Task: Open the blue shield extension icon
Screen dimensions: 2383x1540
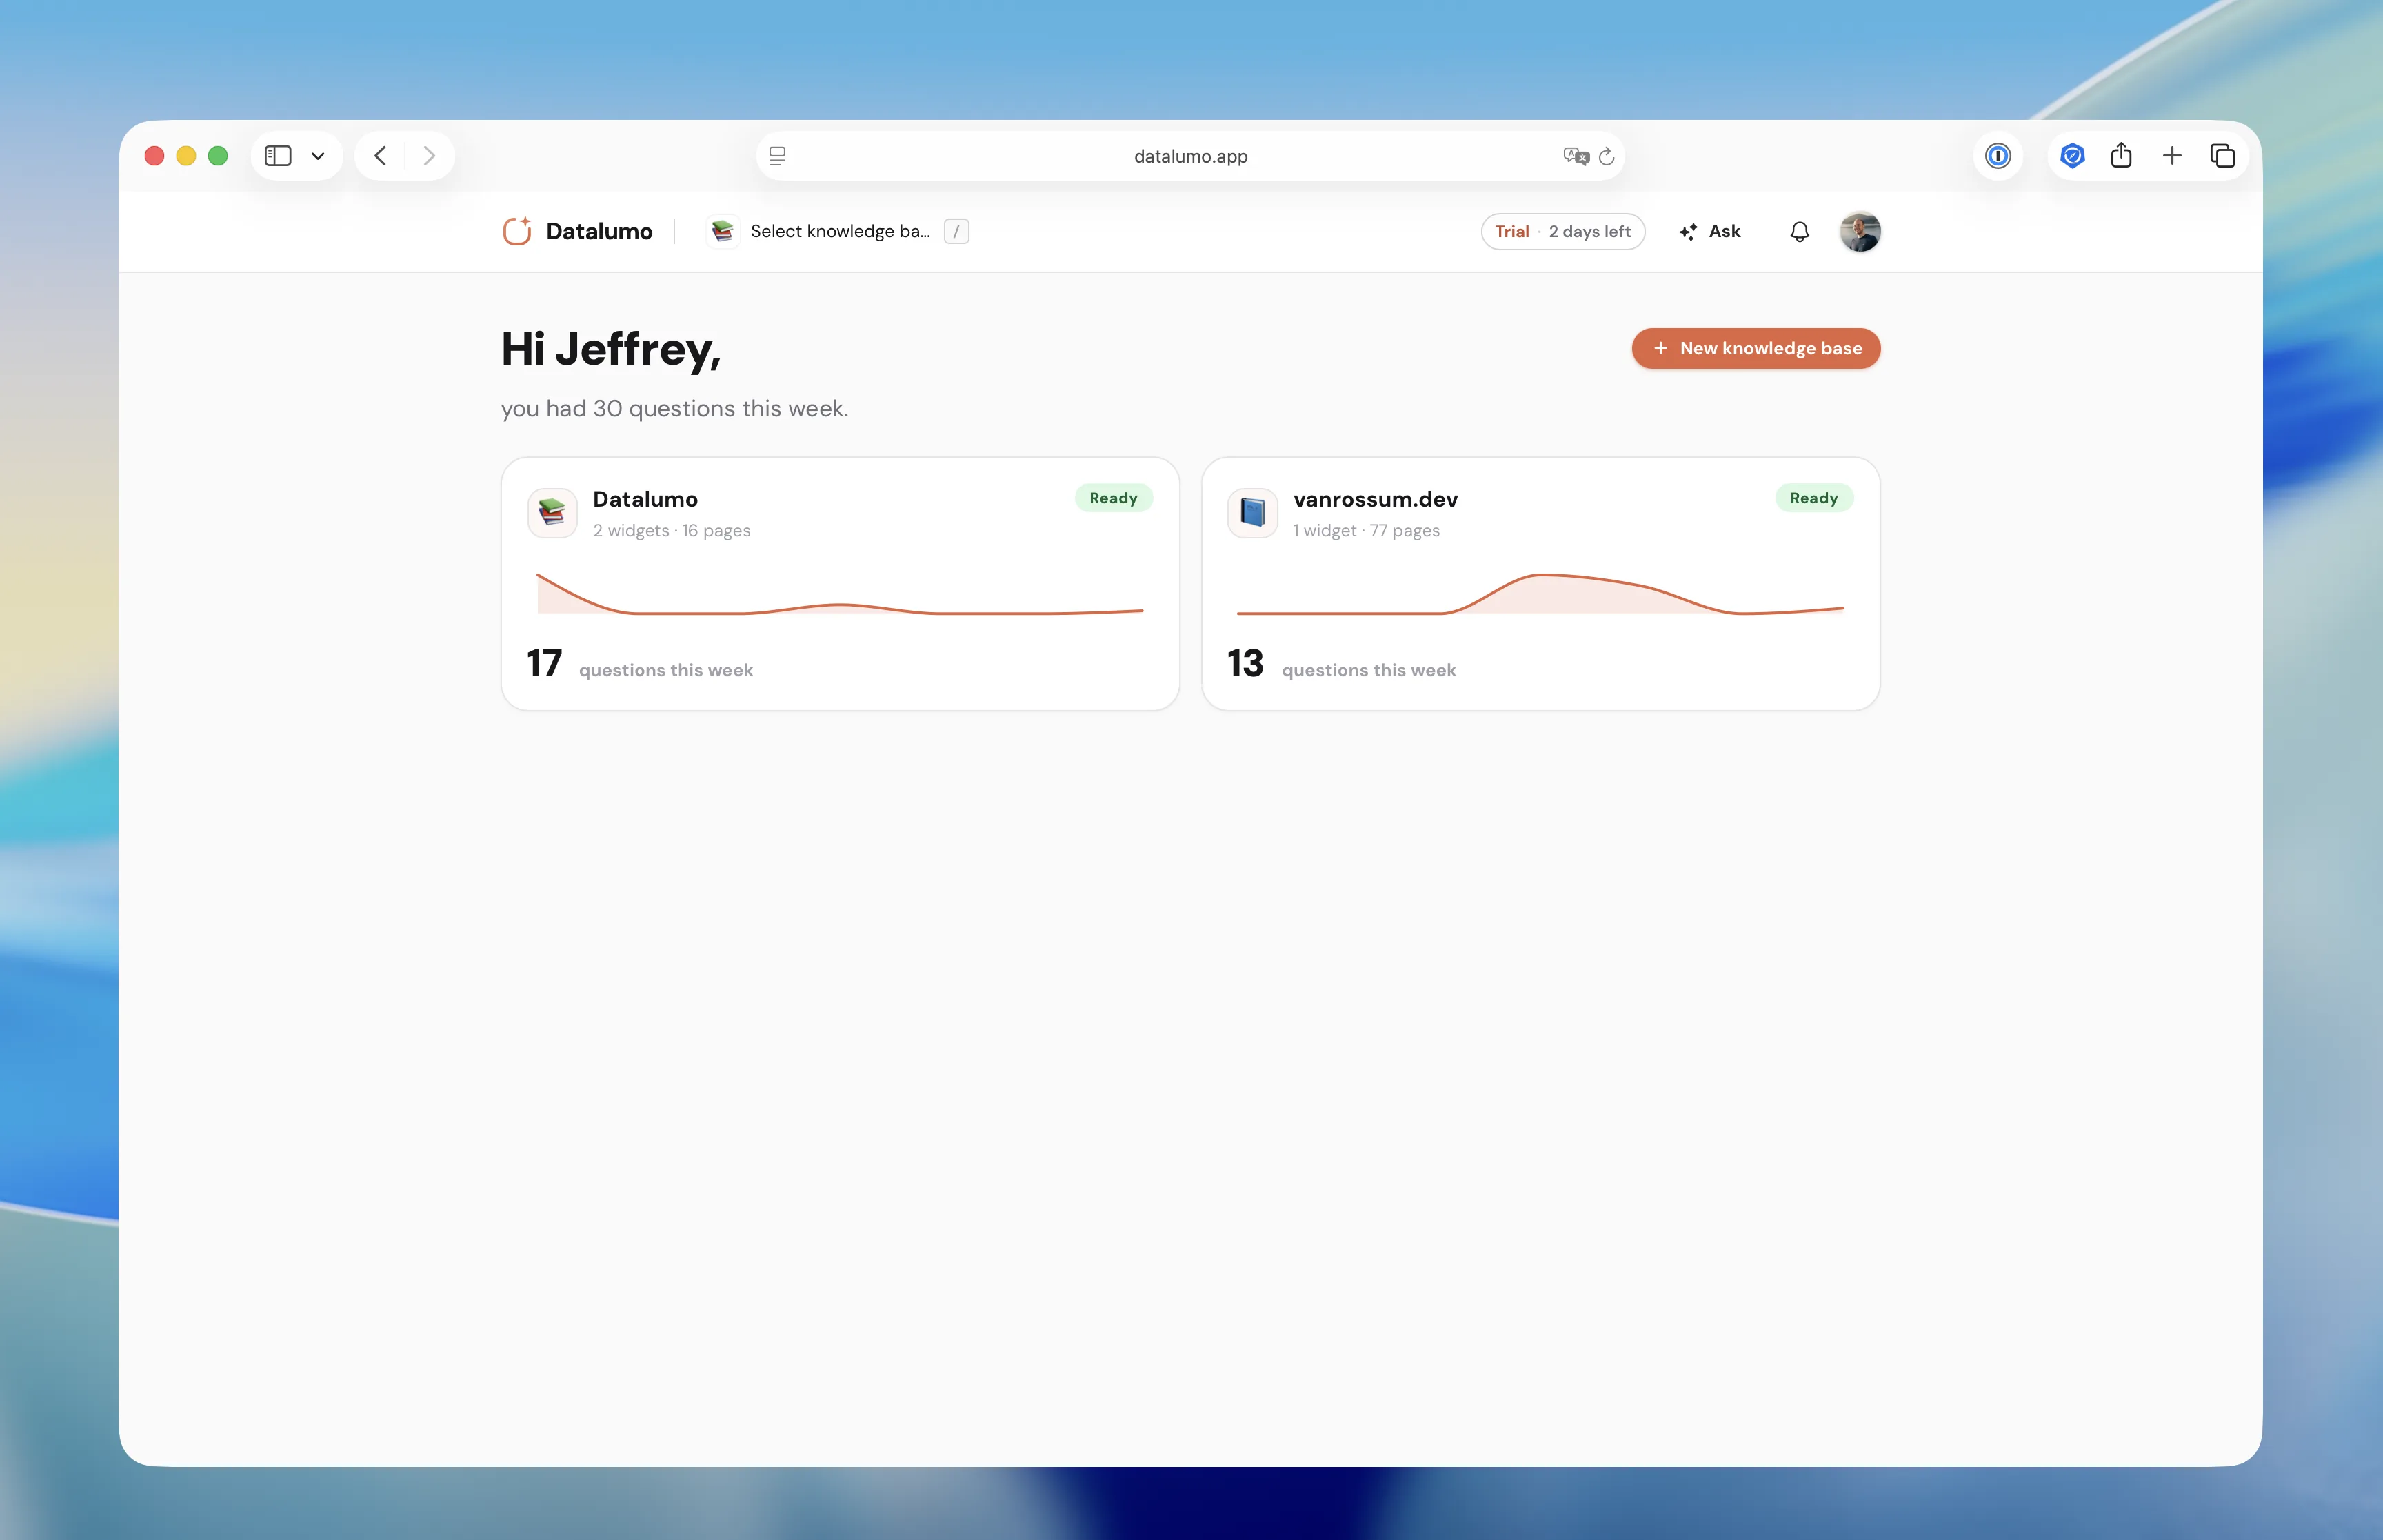Action: point(2073,156)
